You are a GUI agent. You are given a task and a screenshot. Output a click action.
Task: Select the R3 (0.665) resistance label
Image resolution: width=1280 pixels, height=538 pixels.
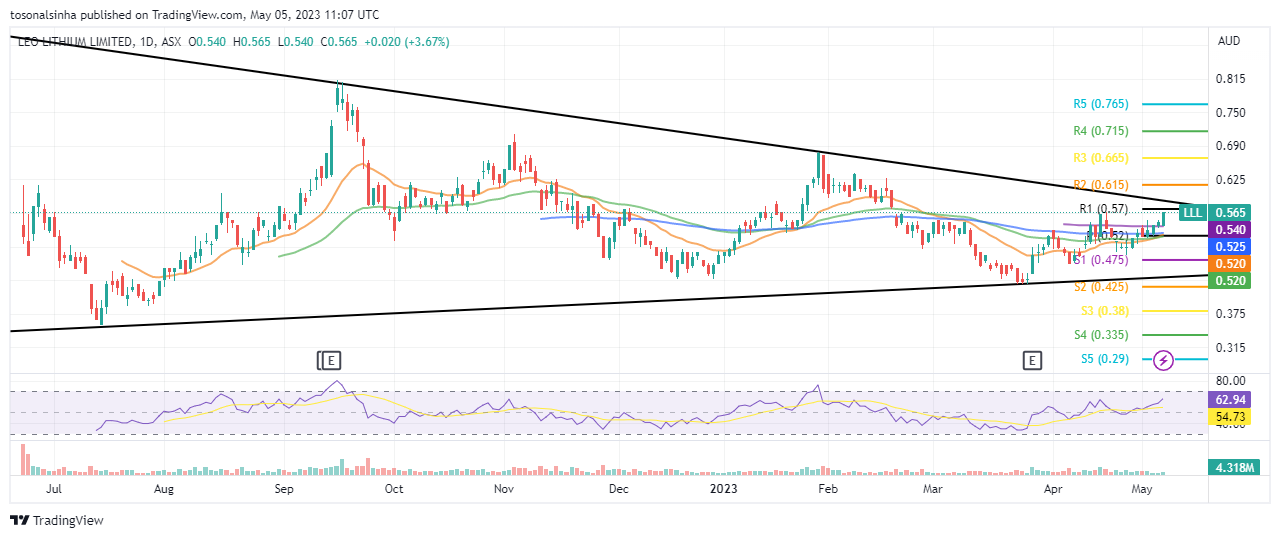click(1100, 158)
